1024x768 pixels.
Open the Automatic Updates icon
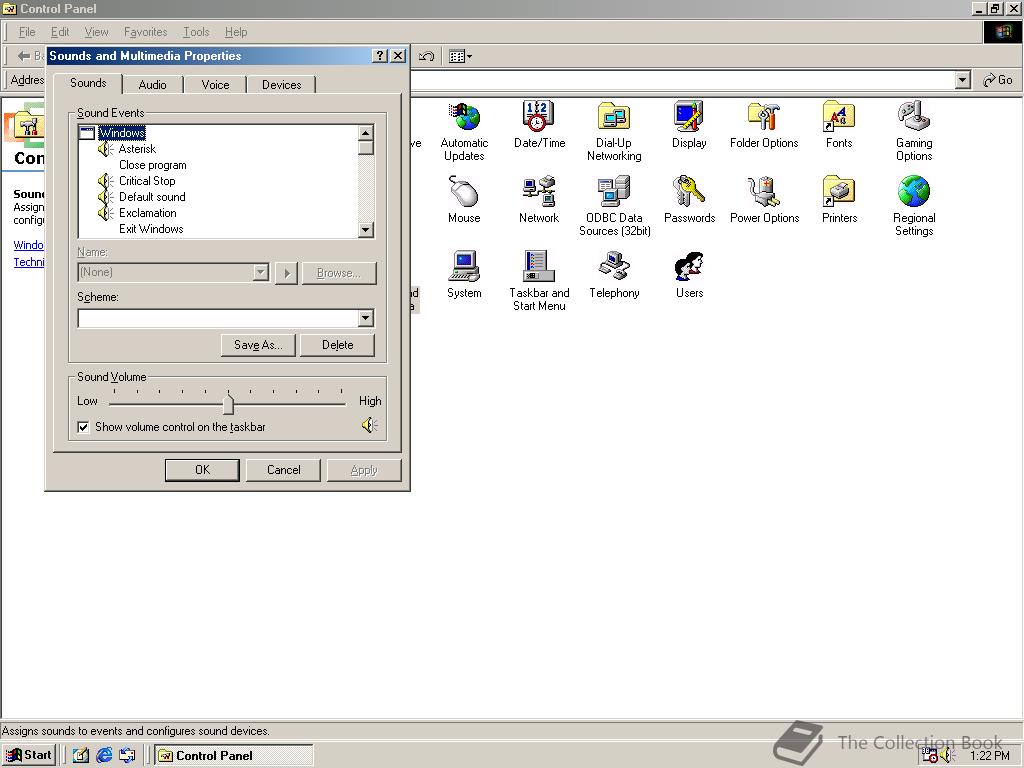464,131
